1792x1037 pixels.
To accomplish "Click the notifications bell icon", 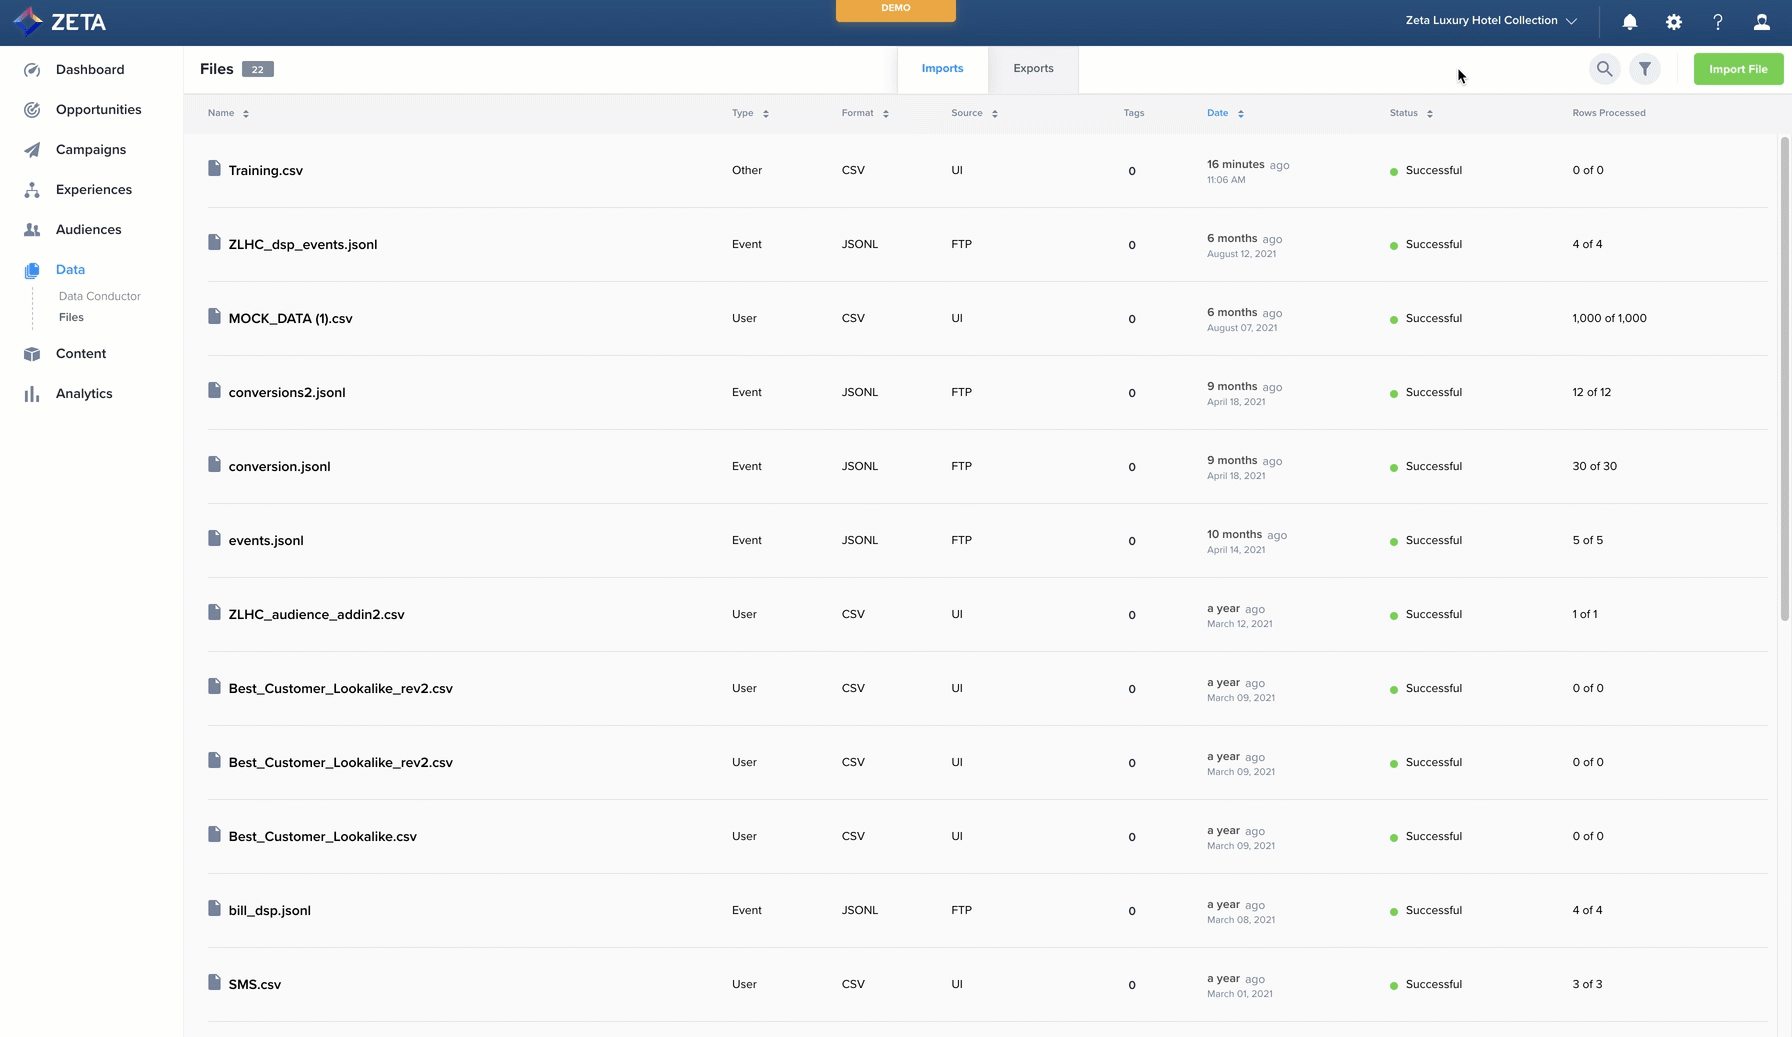I will tap(1629, 21).
